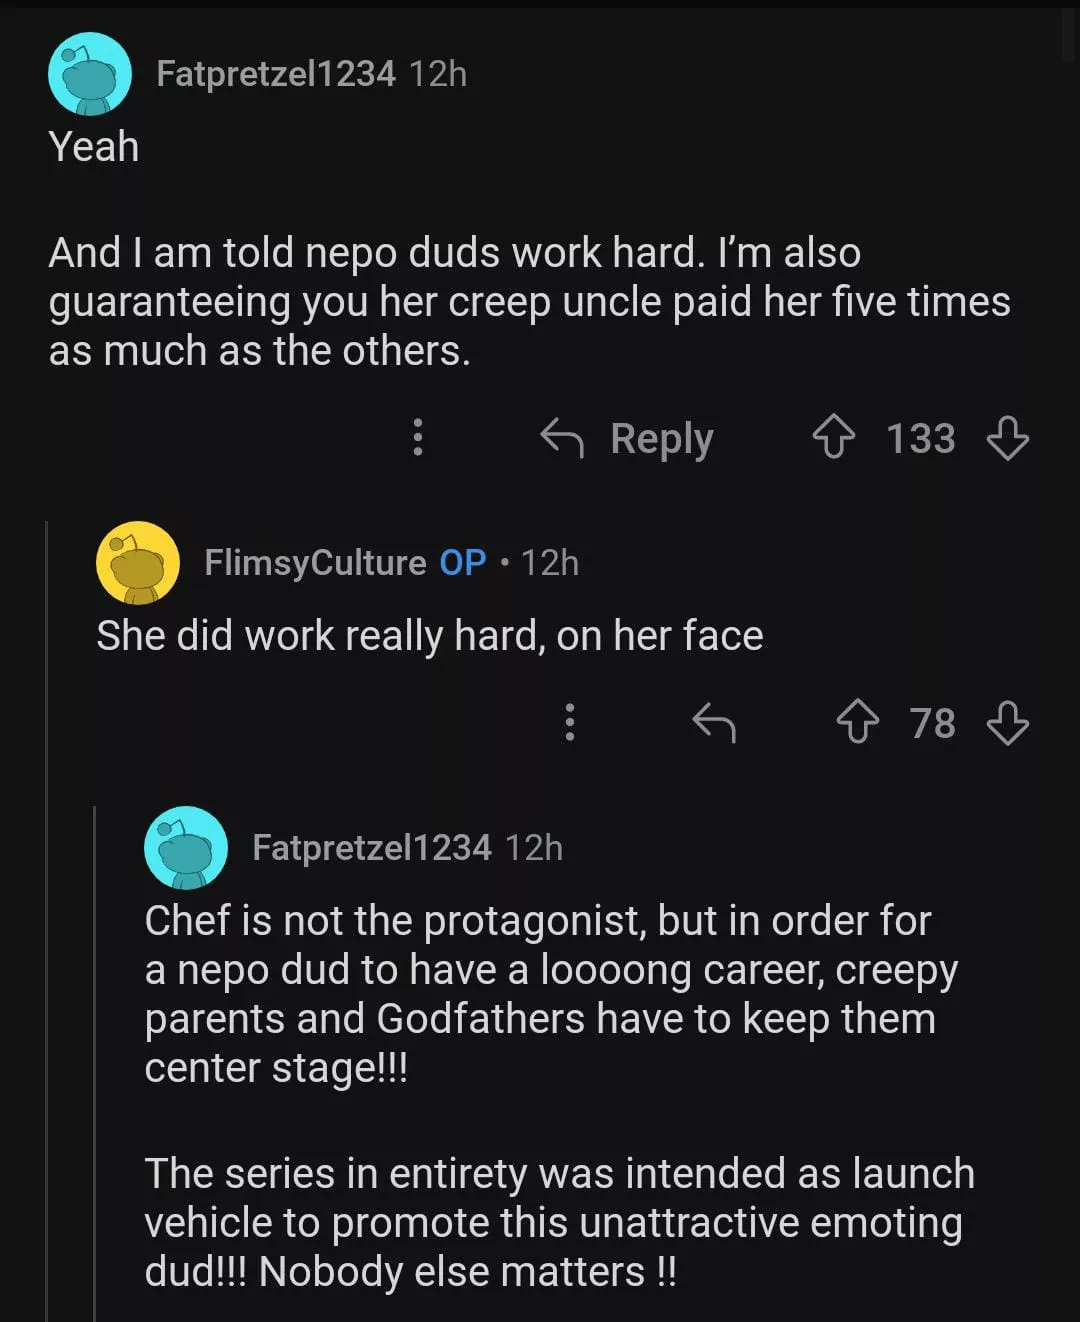This screenshot has width=1080, height=1322.
Task: Open three-dot menu on Fatpretzel1234's top comment
Action: [418, 438]
